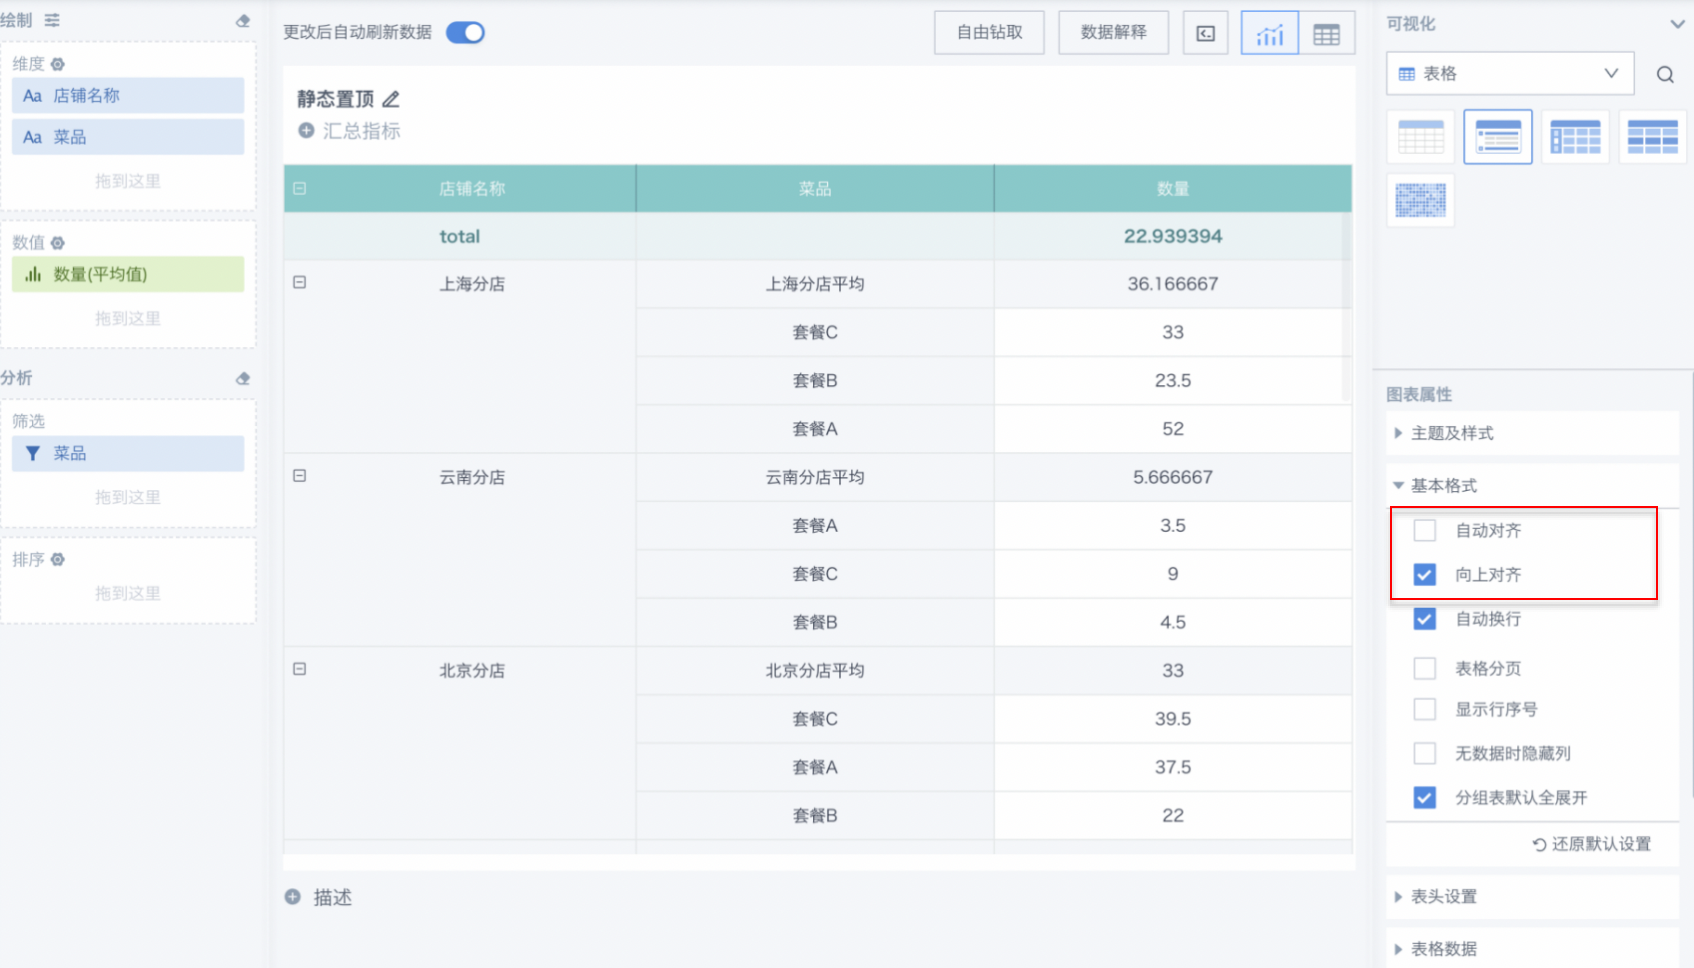Select the fourth striped table style thumbnail
The image size is (1694, 968).
point(1653,137)
